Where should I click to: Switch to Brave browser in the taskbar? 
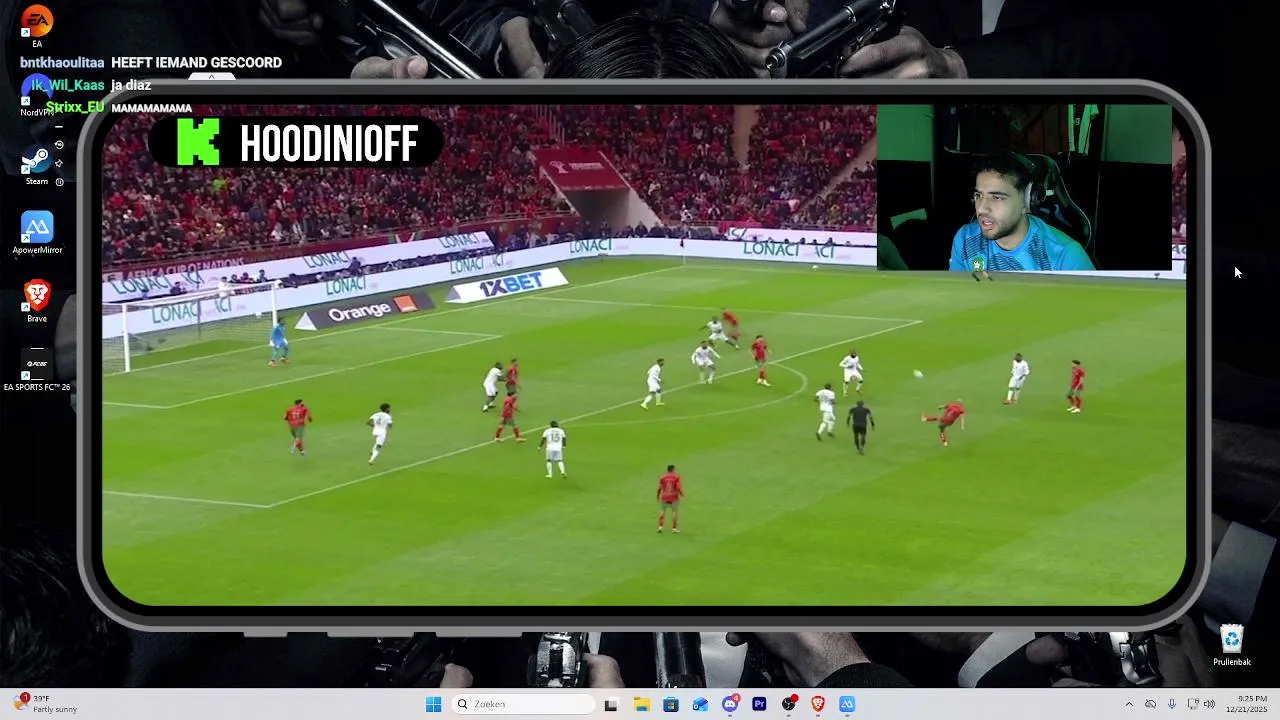[x=818, y=704]
